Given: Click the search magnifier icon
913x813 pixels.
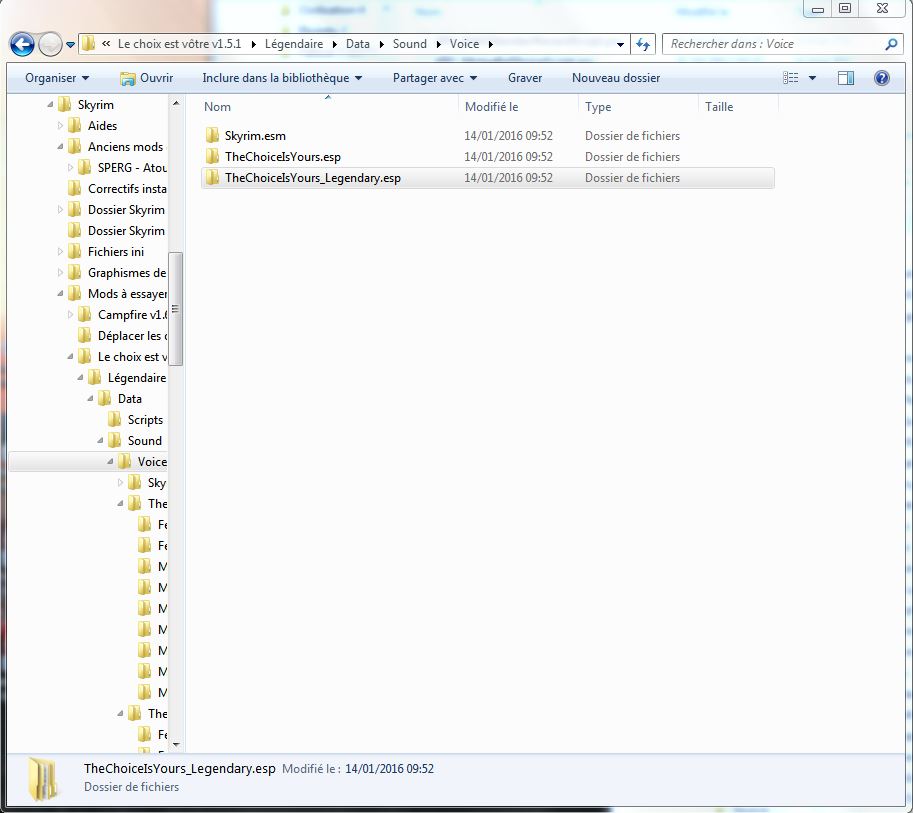Looking at the screenshot, I should click(891, 44).
